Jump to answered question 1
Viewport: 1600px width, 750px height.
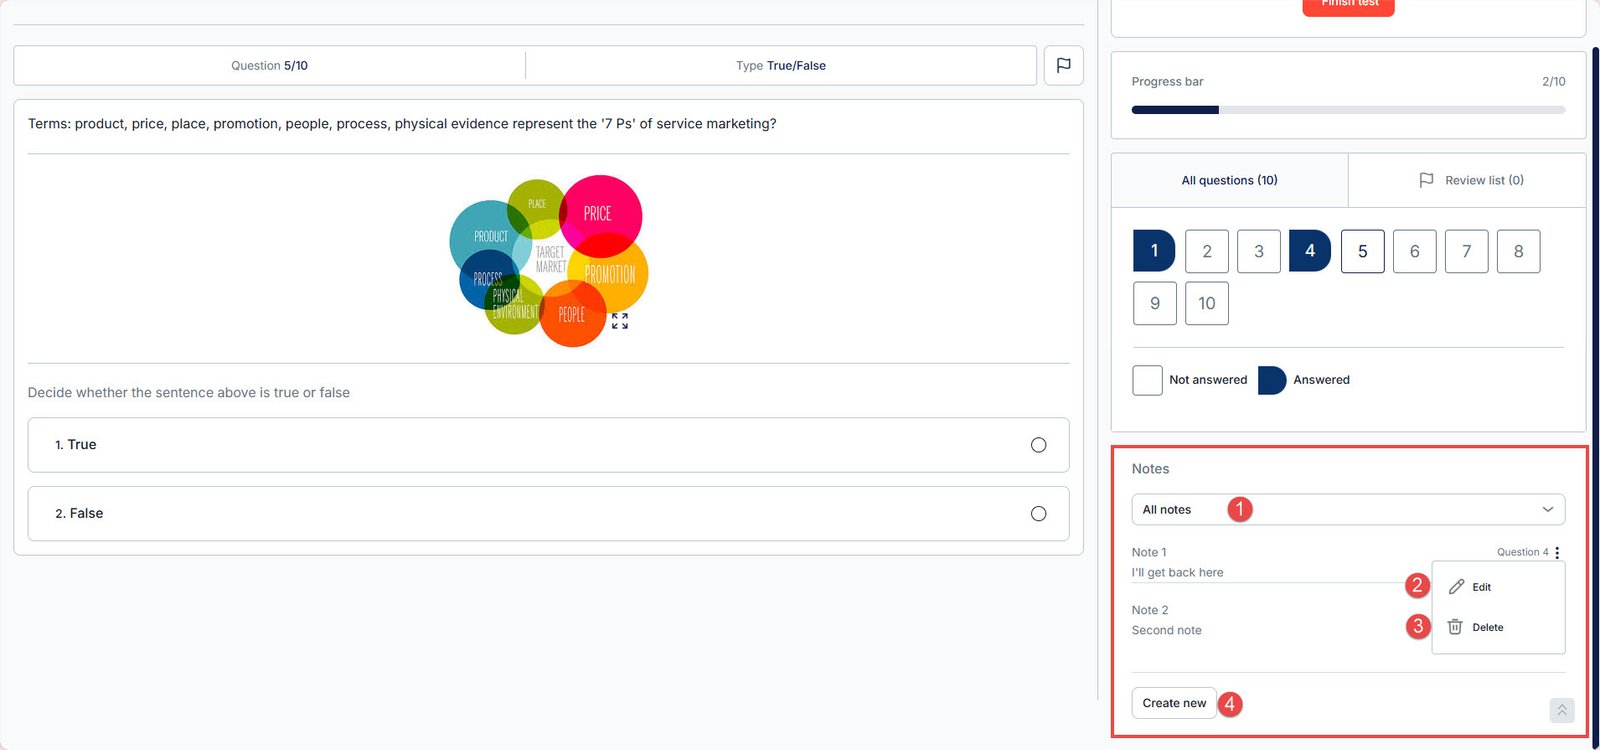(1154, 251)
